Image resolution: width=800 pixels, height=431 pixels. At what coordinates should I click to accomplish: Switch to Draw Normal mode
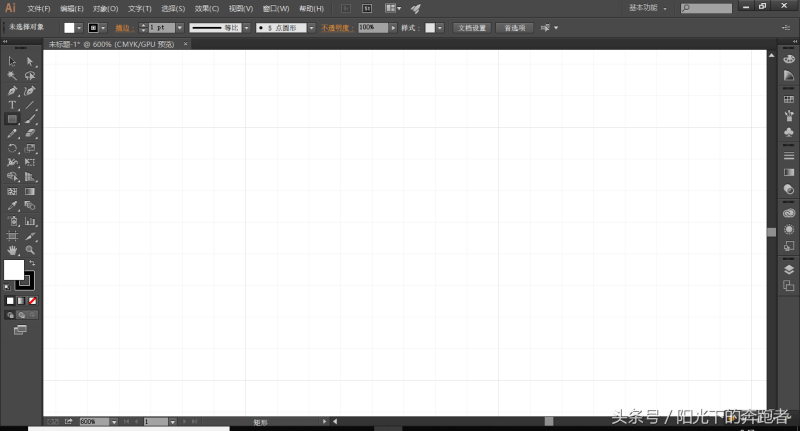pyautogui.click(x=10, y=315)
